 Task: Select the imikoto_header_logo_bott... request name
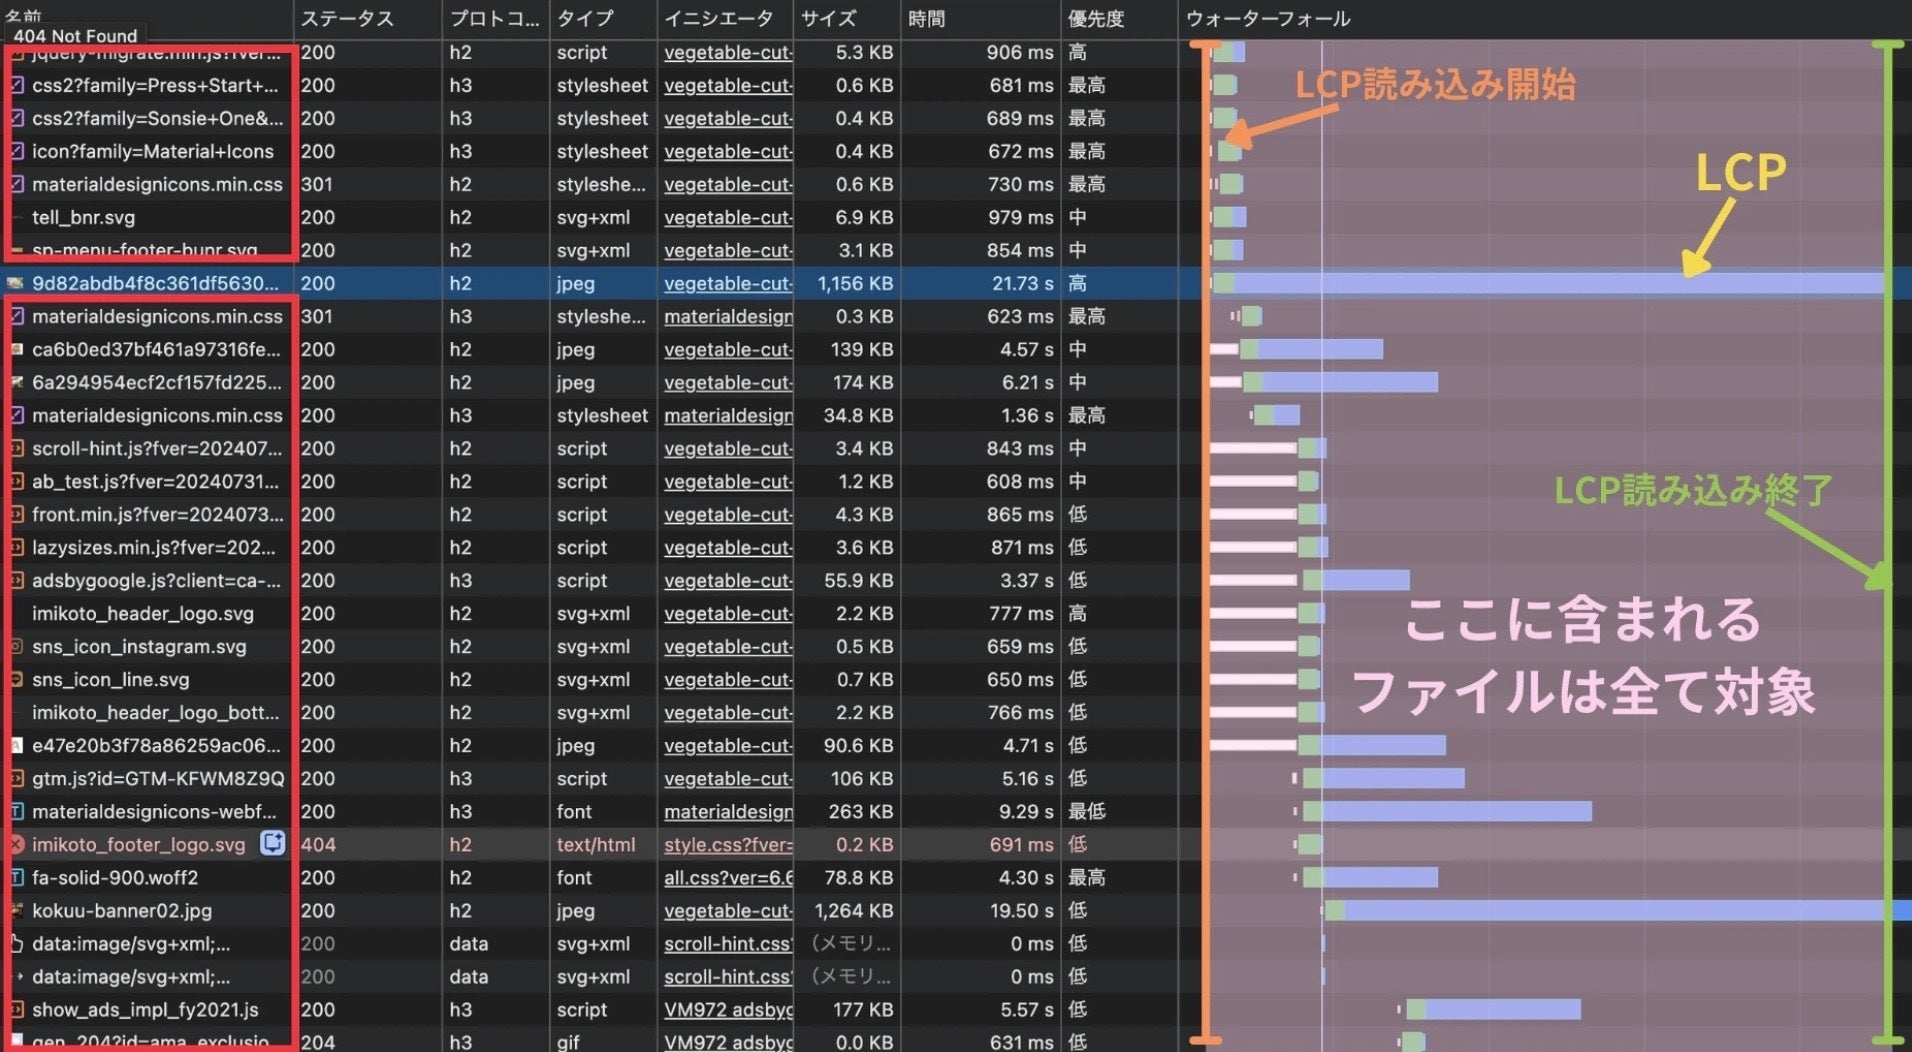click(x=156, y=713)
